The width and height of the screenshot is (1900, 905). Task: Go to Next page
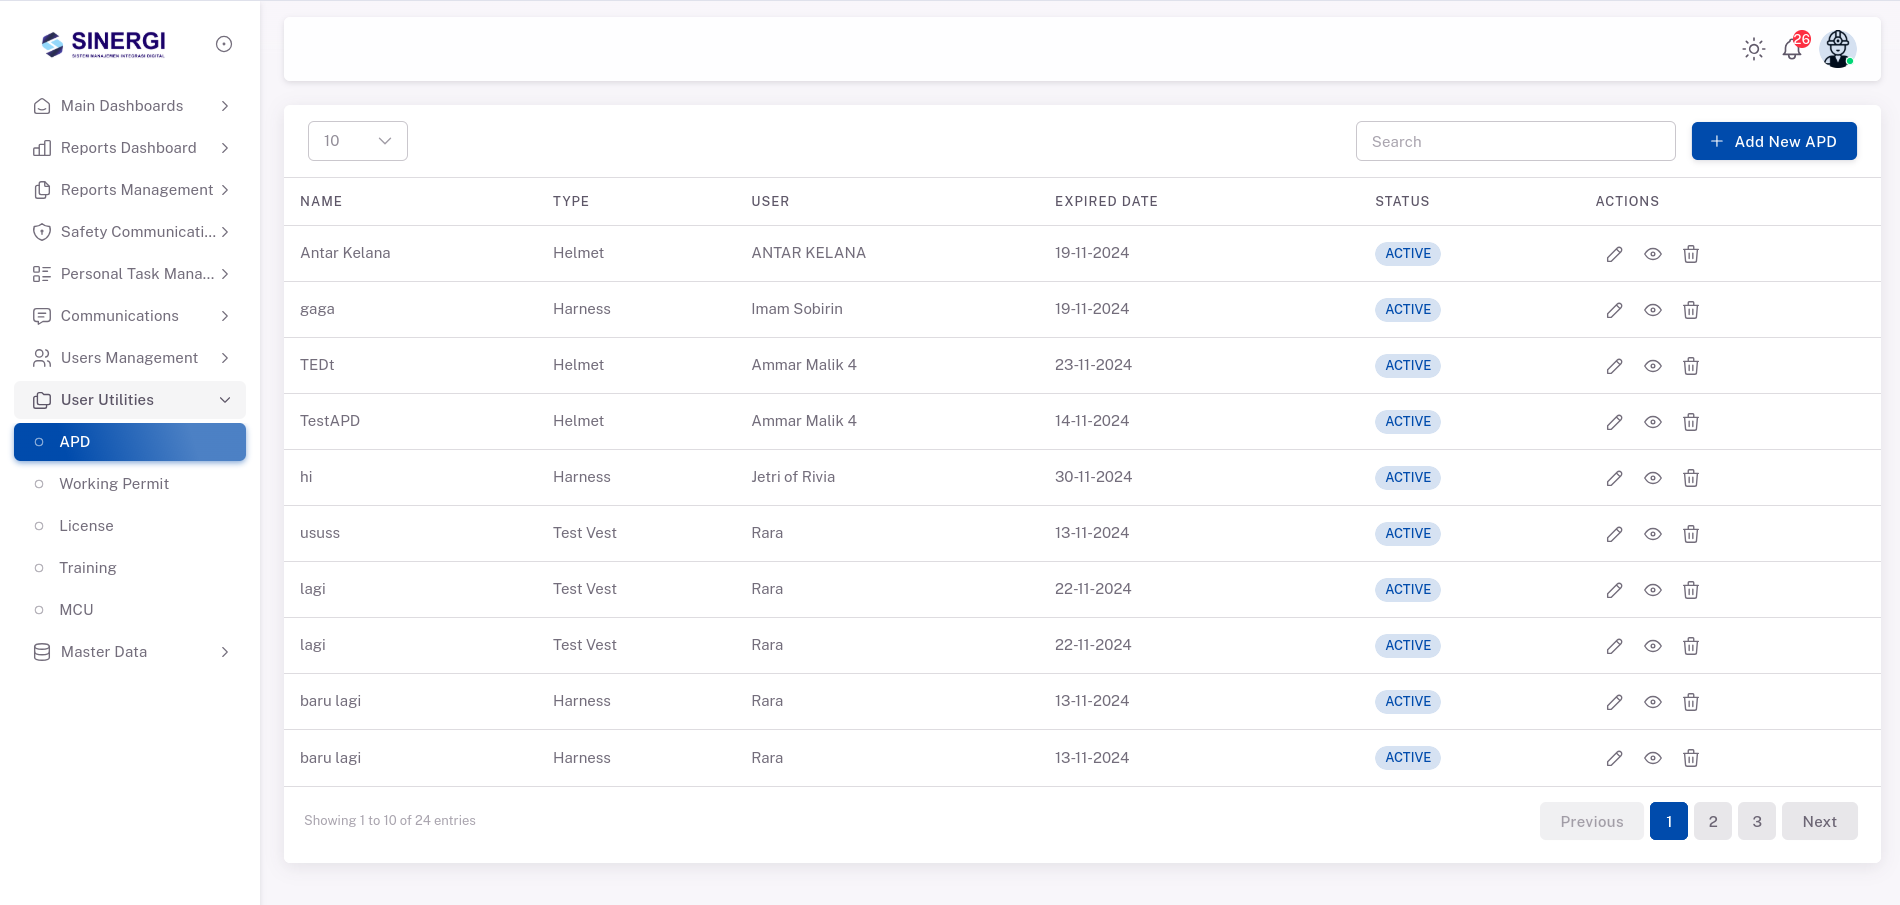(1819, 821)
